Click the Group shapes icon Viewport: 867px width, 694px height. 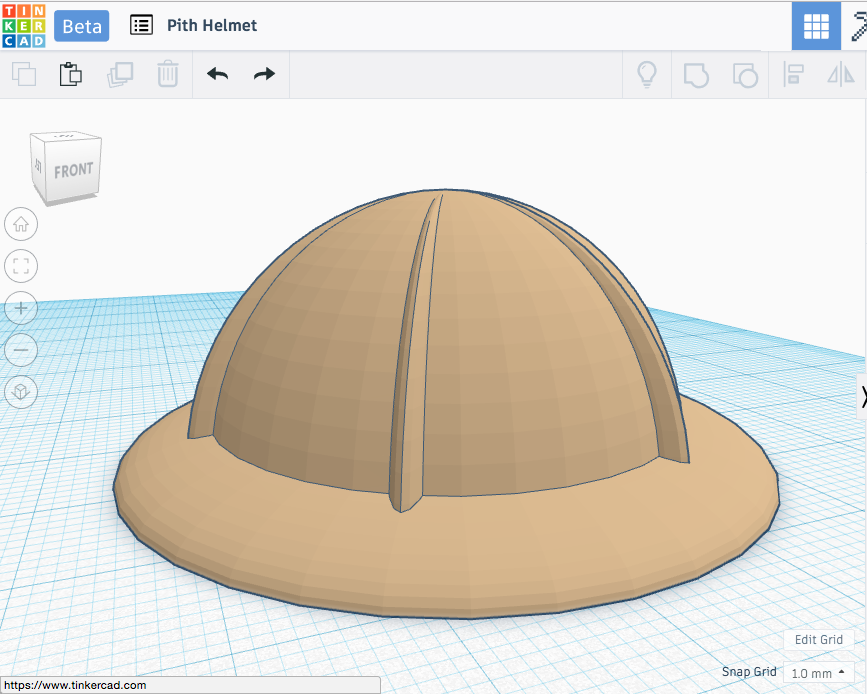[696, 75]
